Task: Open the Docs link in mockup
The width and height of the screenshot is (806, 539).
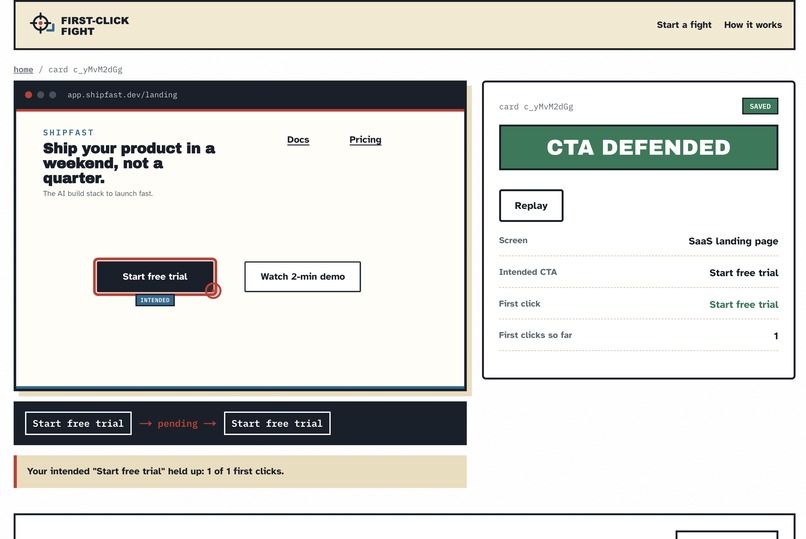Action: 298,140
